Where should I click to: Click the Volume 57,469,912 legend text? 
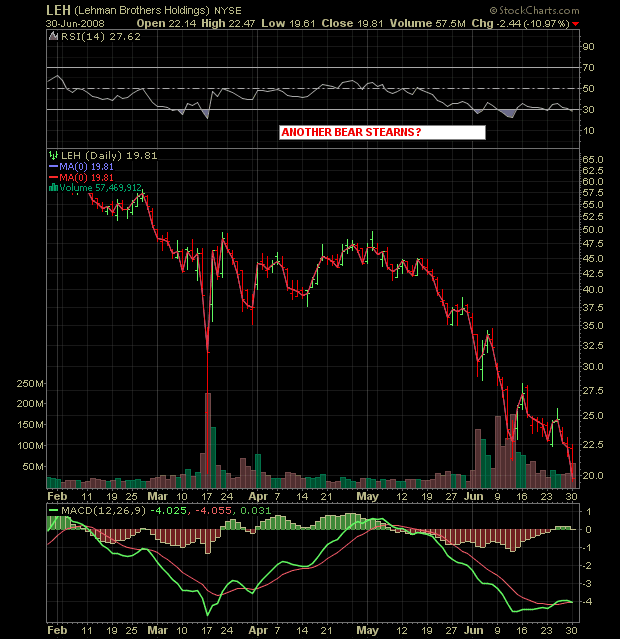pos(101,187)
